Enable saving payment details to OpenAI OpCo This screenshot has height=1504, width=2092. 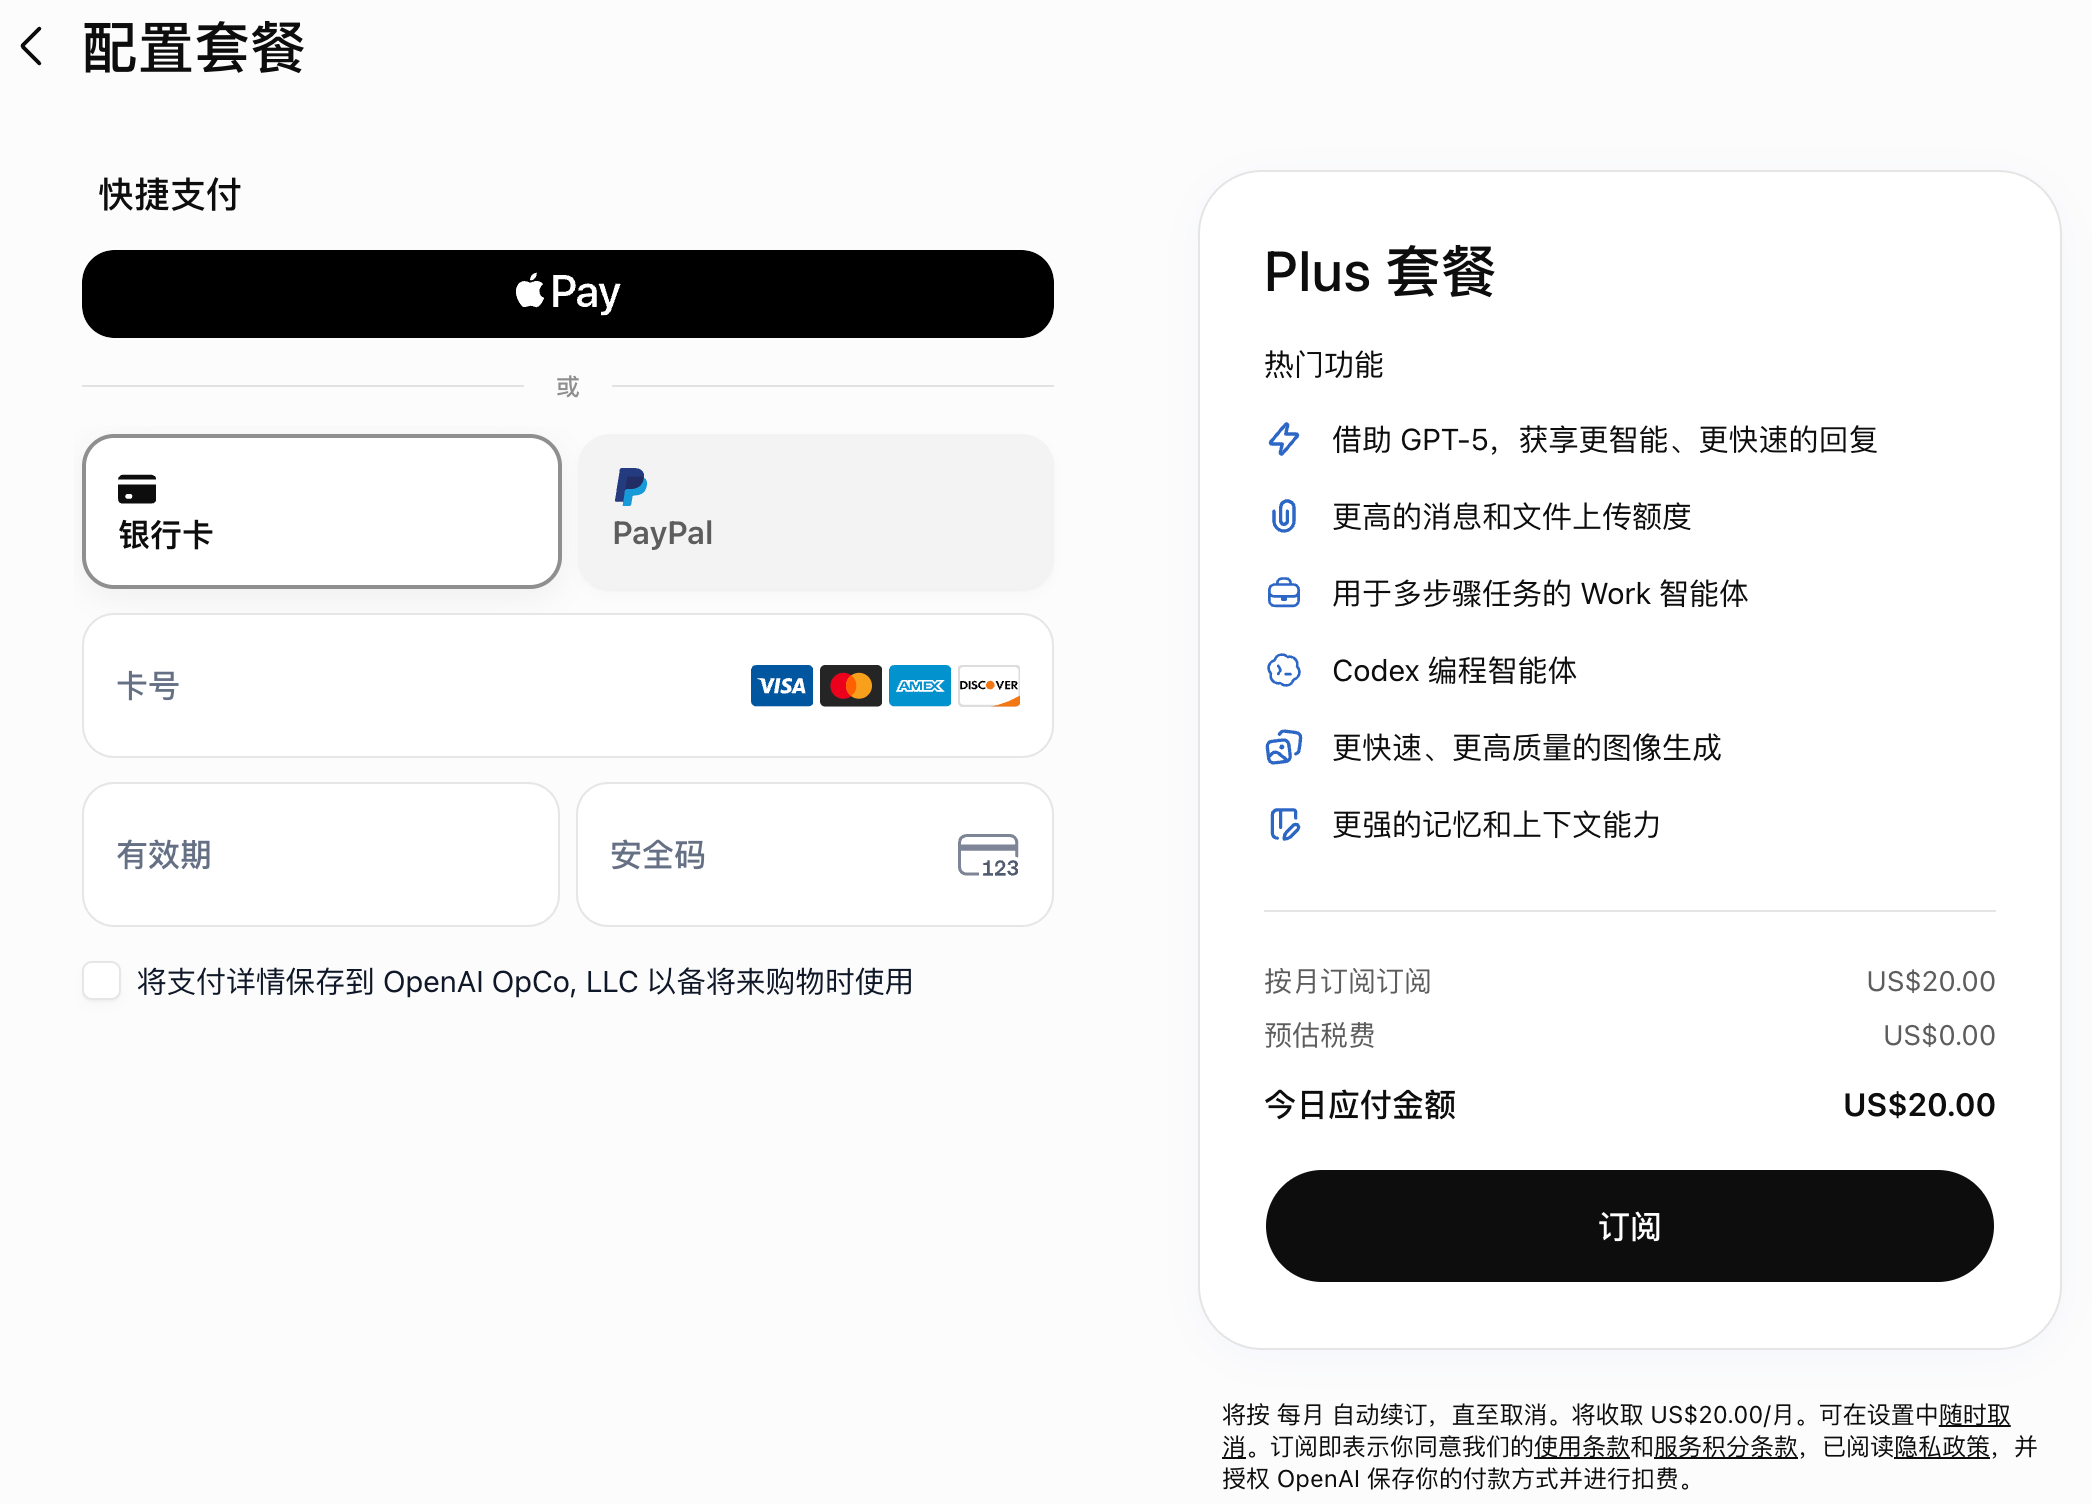tap(102, 981)
